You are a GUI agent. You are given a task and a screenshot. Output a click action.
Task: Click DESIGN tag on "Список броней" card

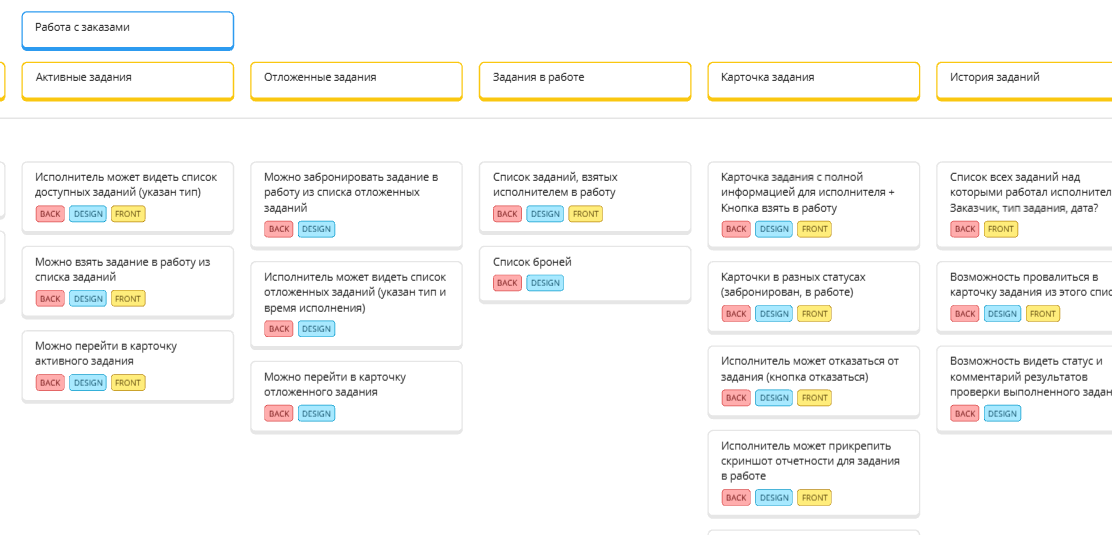point(545,283)
